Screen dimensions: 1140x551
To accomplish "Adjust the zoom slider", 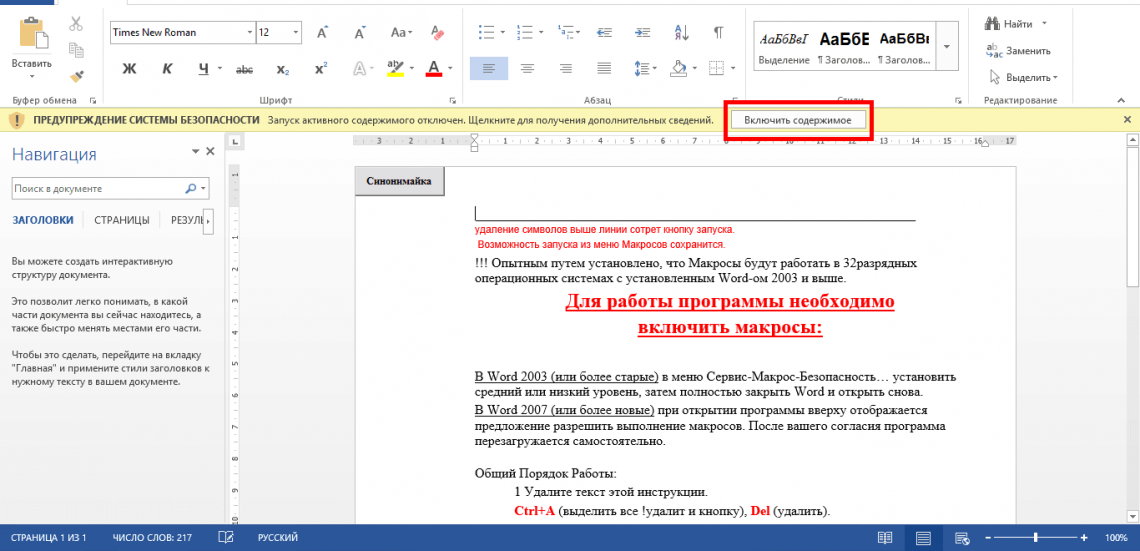I will [x=1035, y=538].
